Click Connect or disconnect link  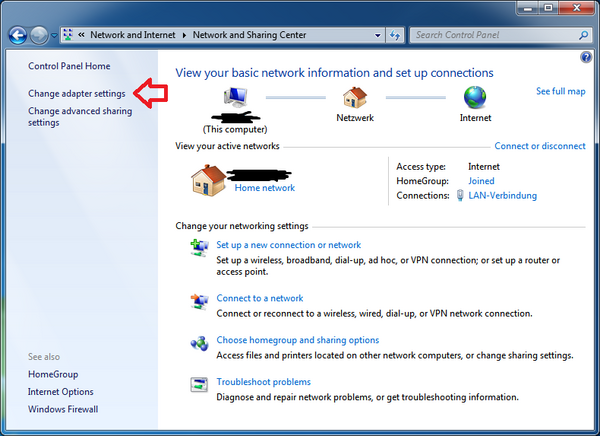tap(540, 146)
